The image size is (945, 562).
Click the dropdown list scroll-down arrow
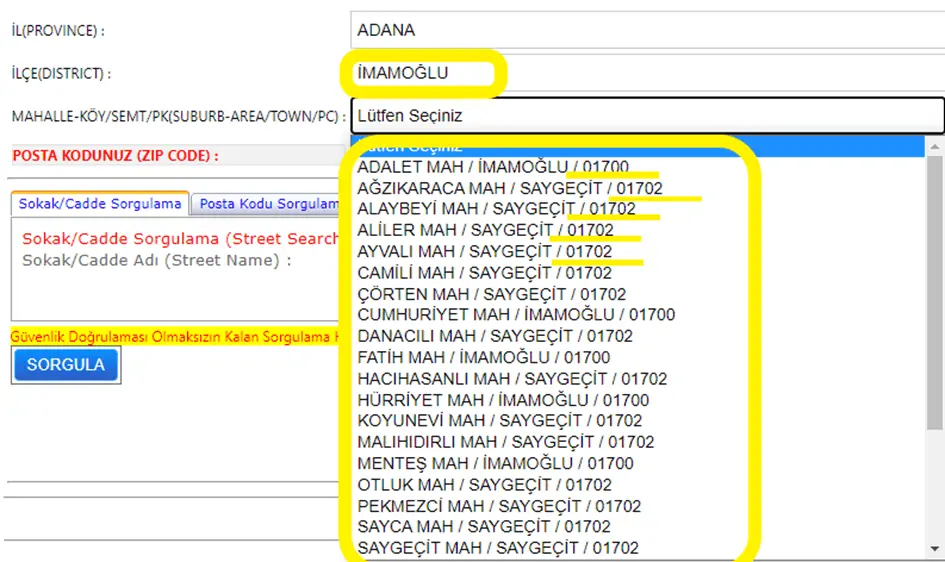point(935,548)
